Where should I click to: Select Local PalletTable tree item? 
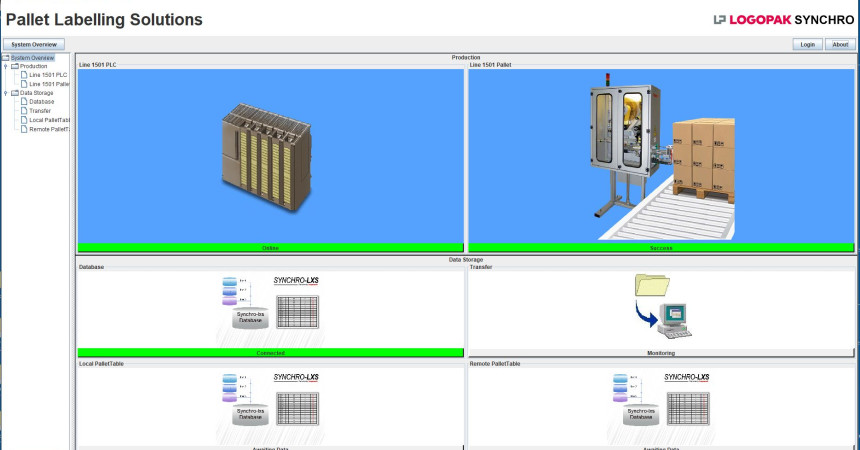click(49, 120)
